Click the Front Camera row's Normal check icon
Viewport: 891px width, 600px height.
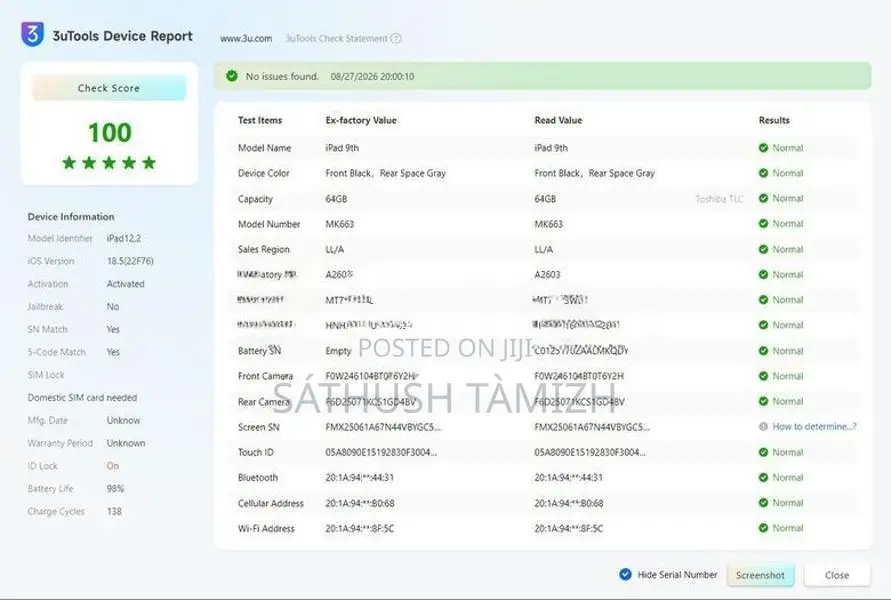[x=763, y=376]
